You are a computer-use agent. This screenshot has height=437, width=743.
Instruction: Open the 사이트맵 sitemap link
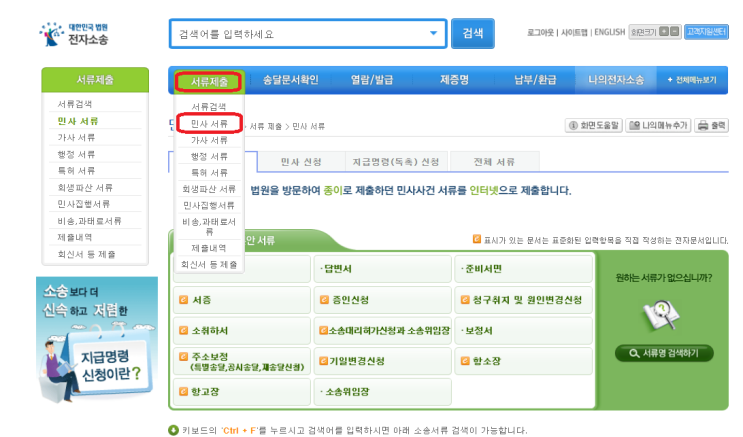tap(574, 32)
